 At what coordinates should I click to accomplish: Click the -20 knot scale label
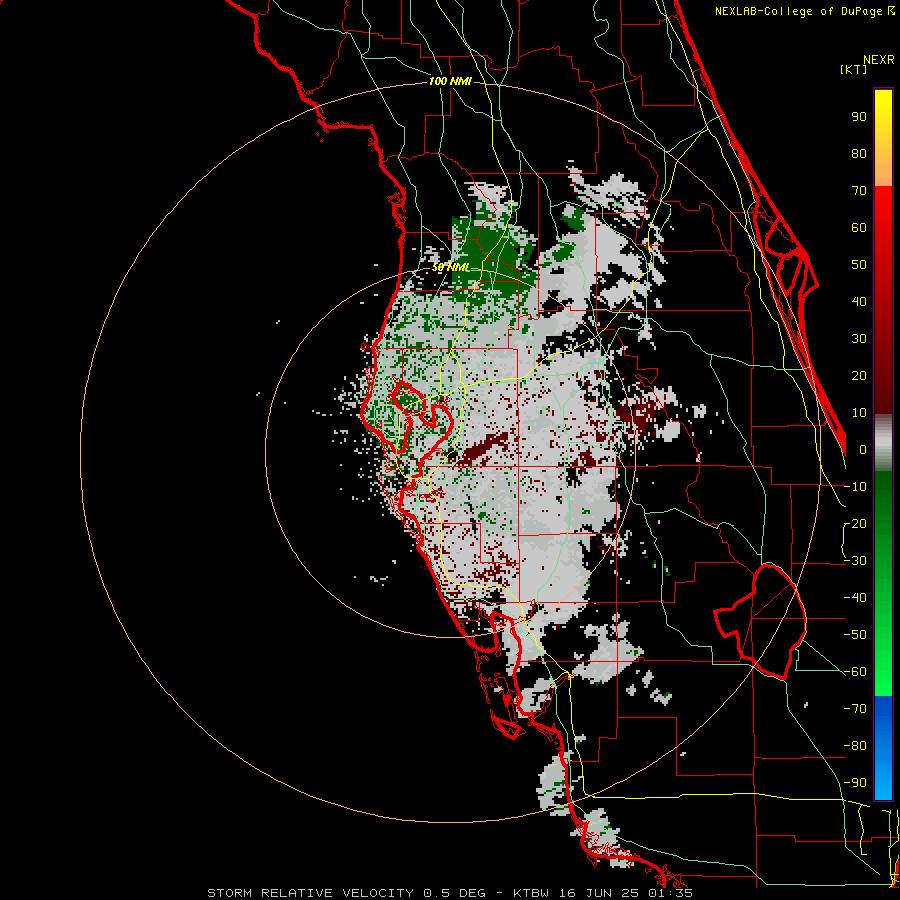(x=855, y=524)
